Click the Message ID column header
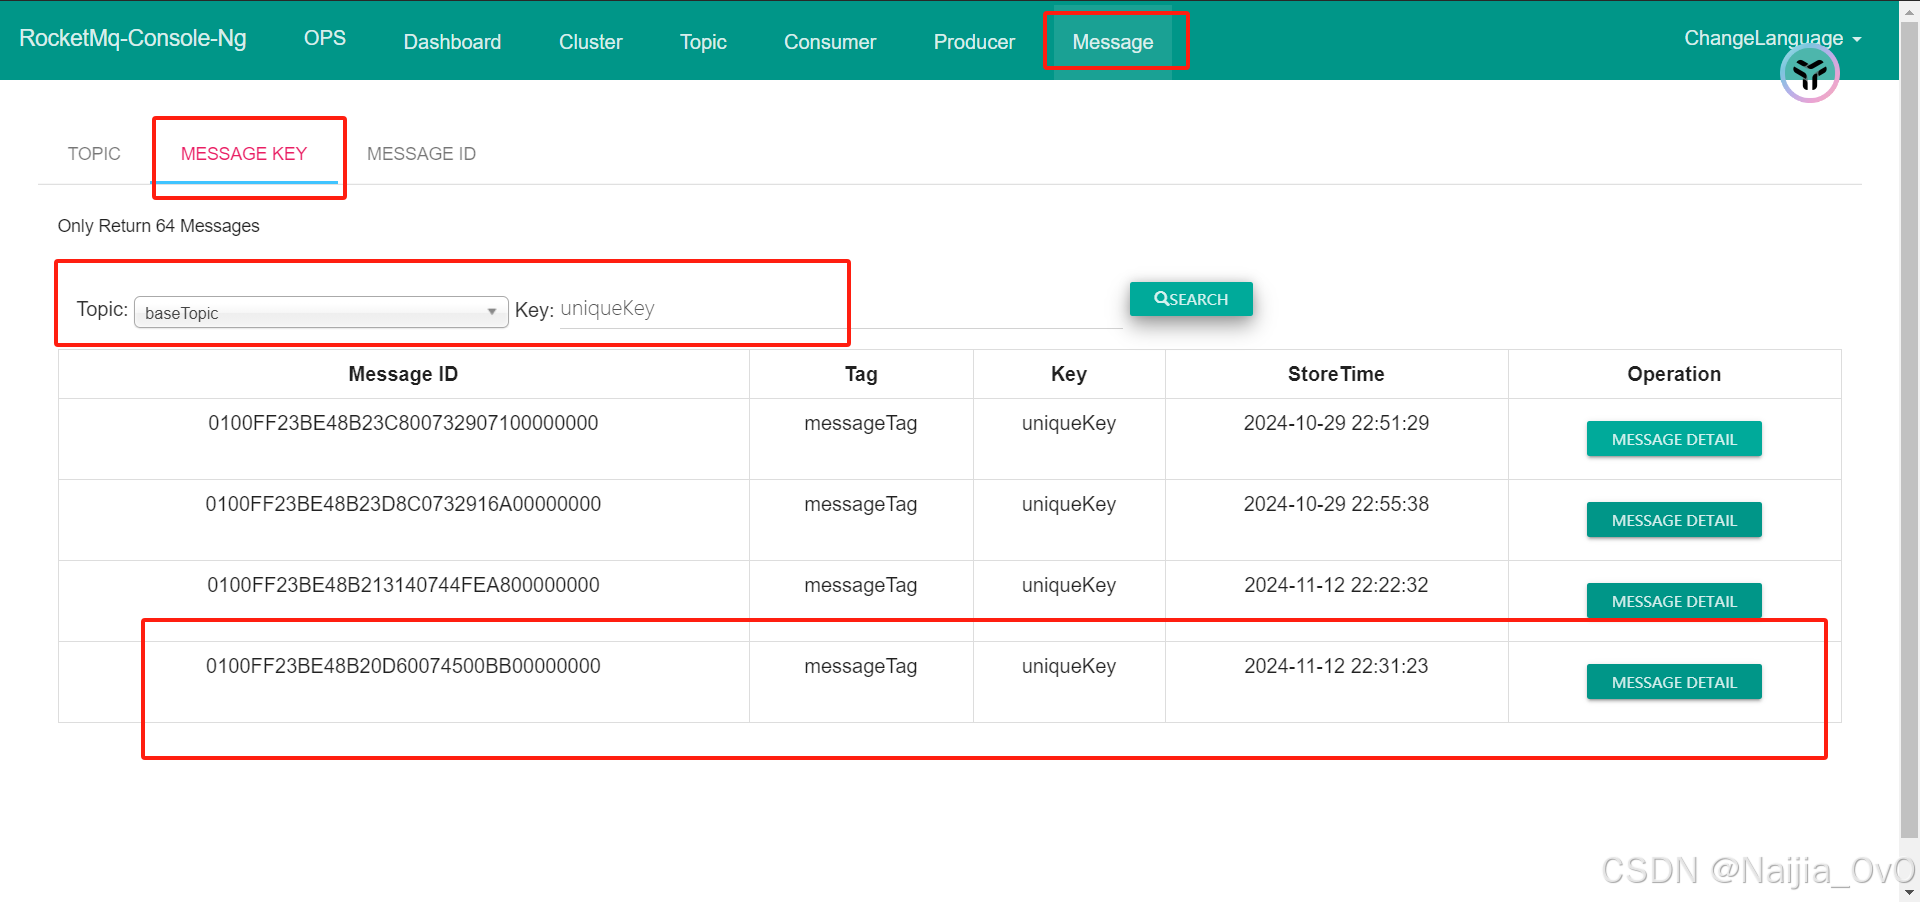 (403, 374)
